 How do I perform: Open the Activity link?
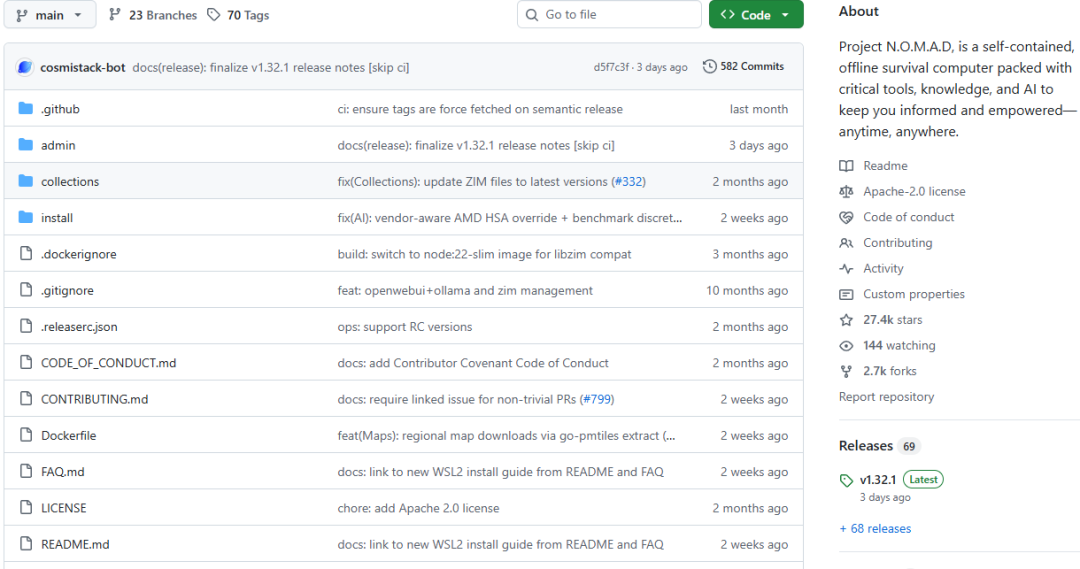tap(883, 269)
